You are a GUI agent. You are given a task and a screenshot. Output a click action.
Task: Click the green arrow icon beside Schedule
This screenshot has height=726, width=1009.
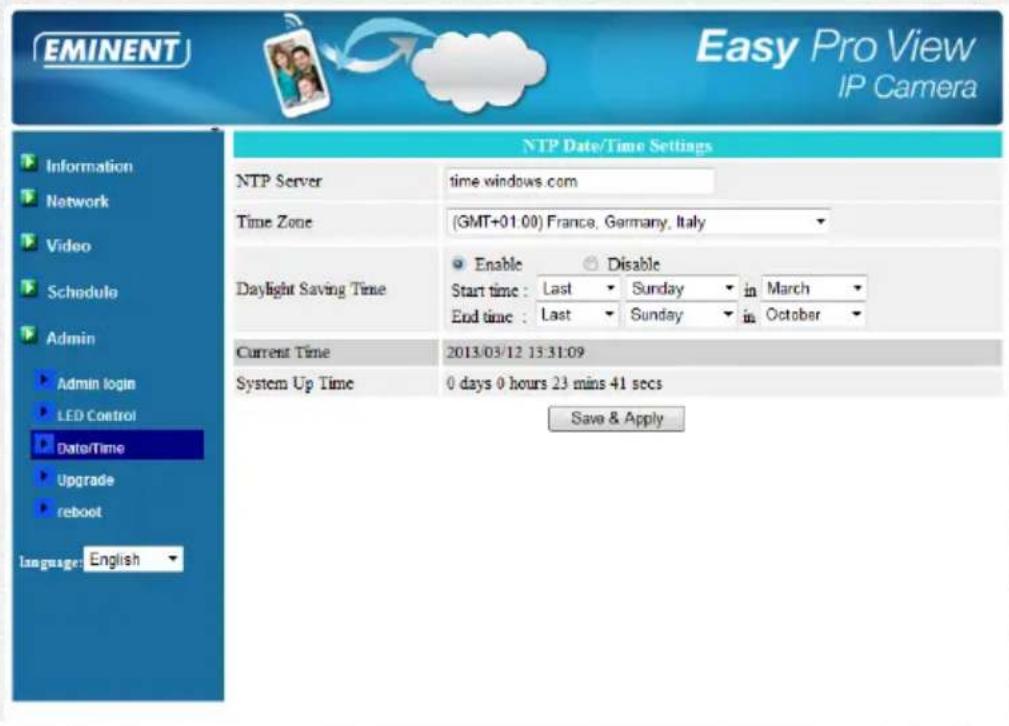tap(29, 288)
